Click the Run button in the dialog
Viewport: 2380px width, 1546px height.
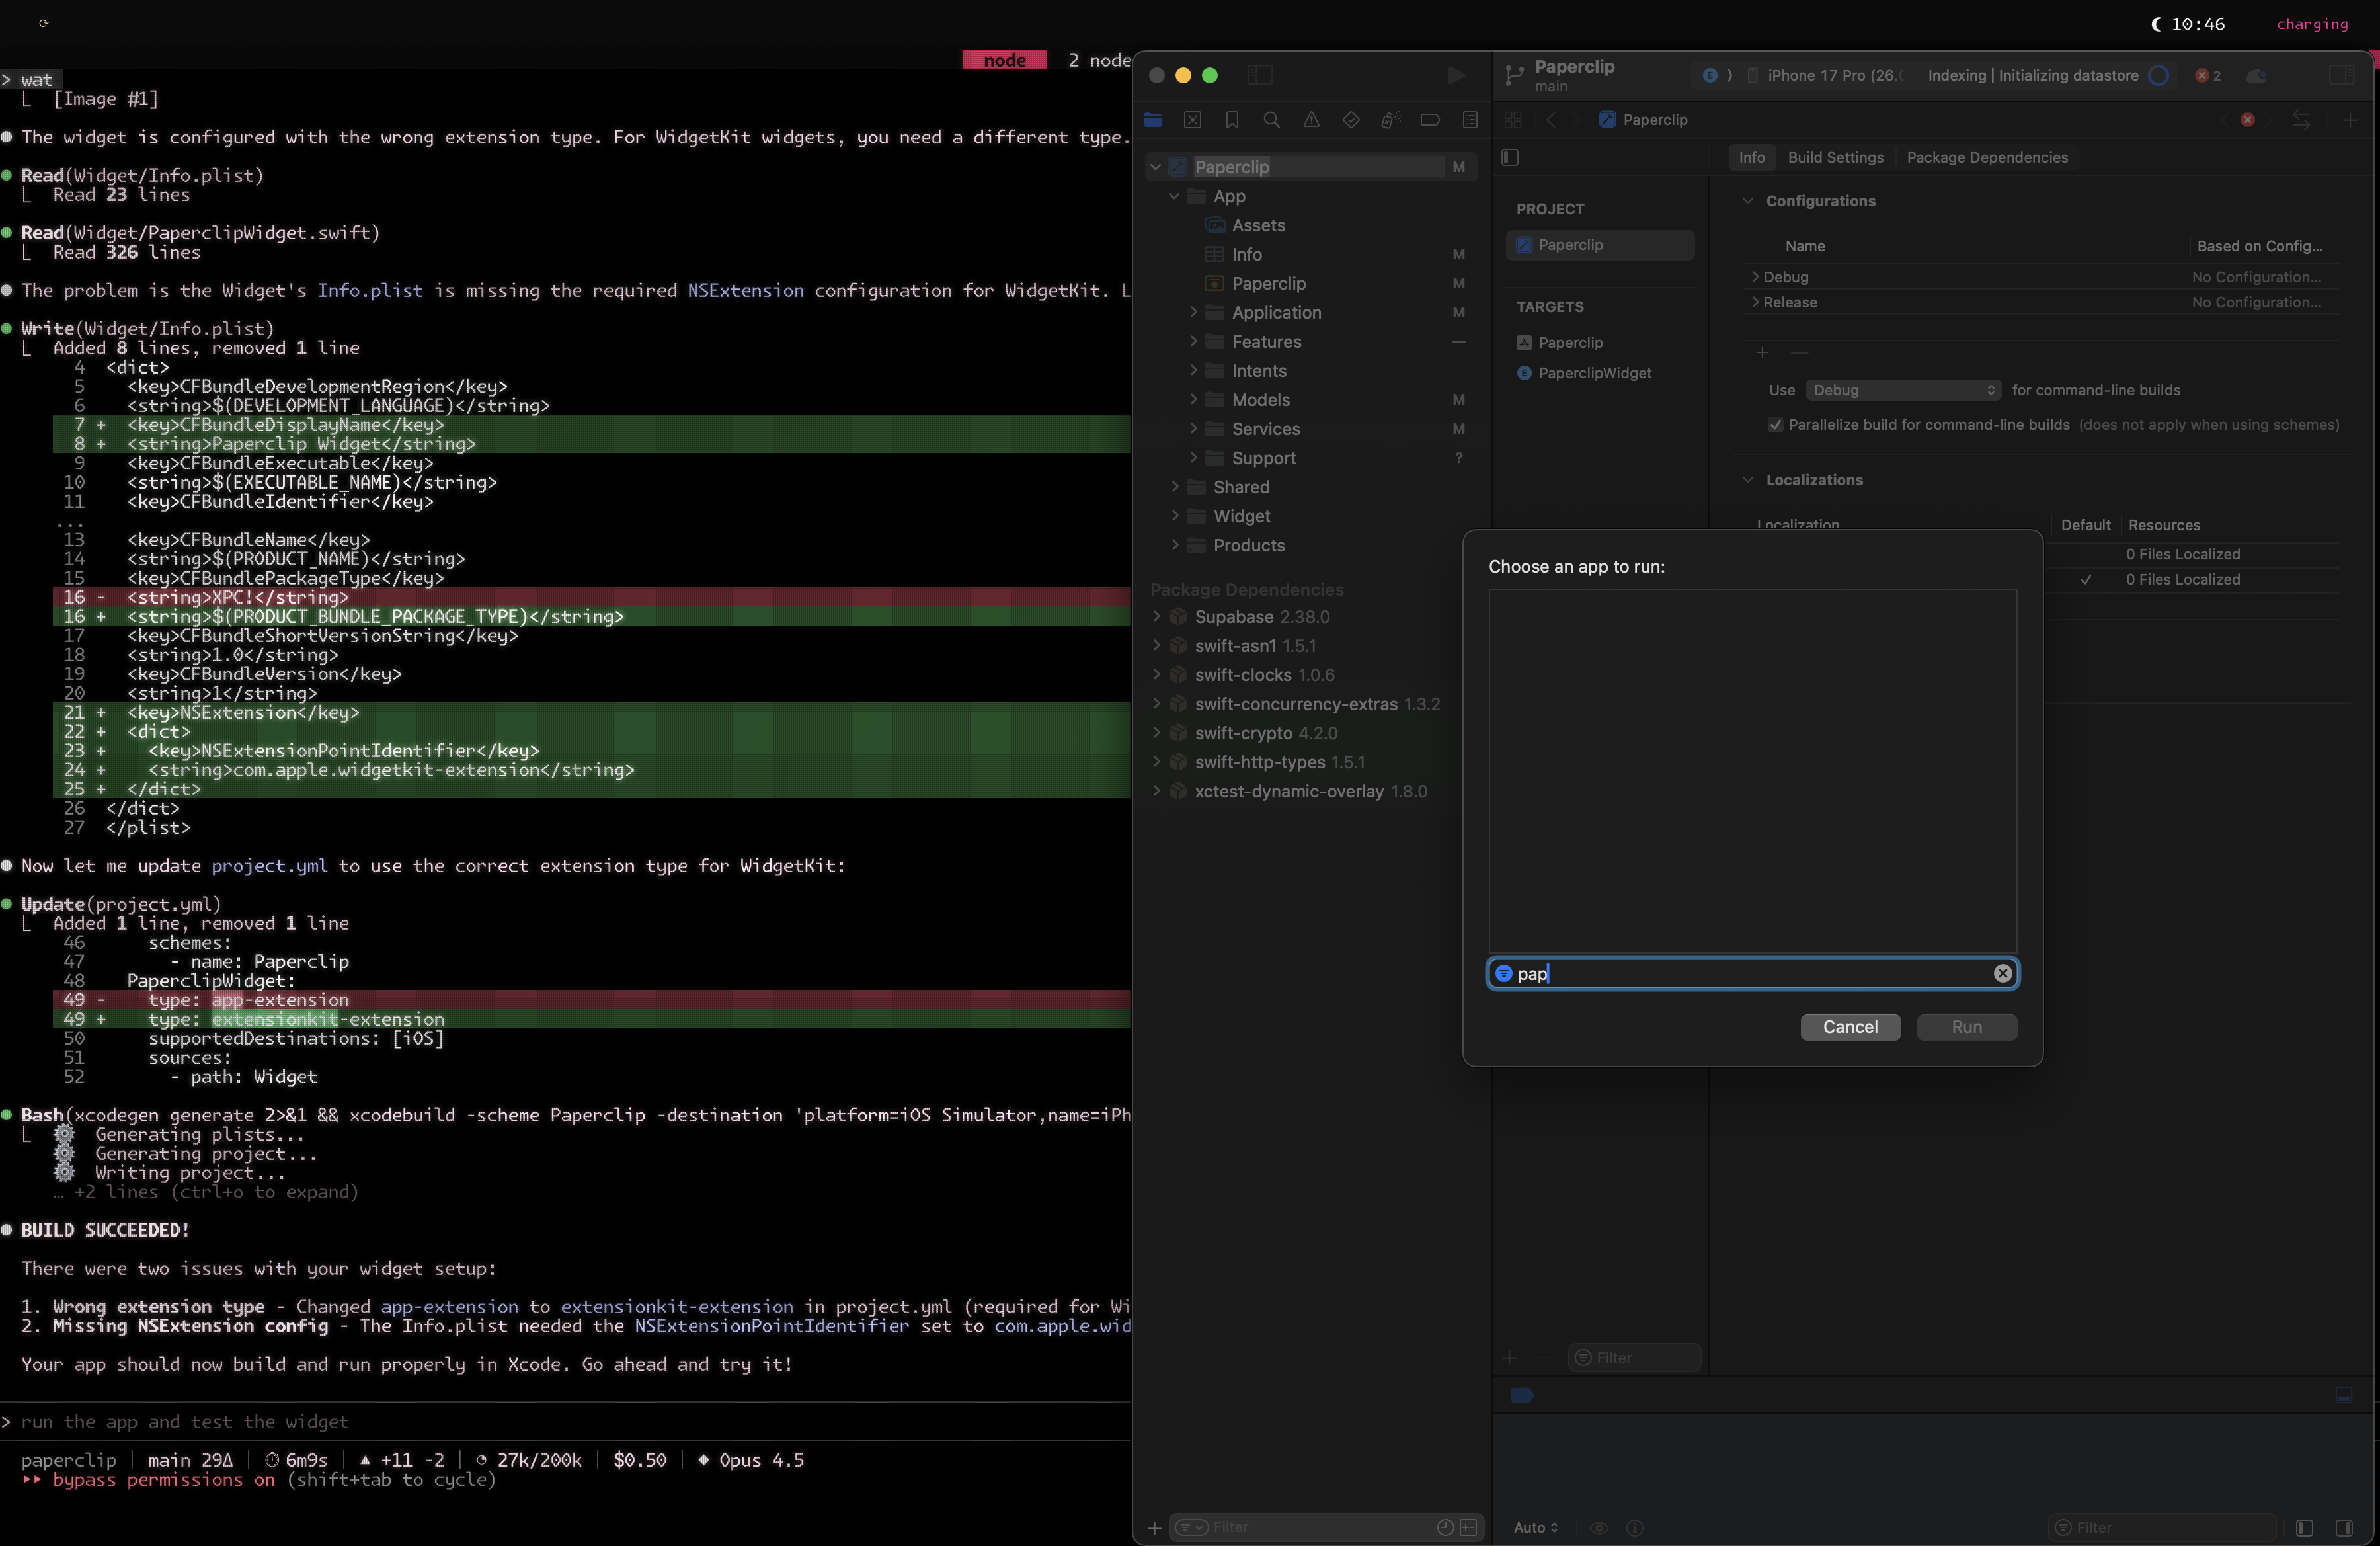coord(1966,1027)
